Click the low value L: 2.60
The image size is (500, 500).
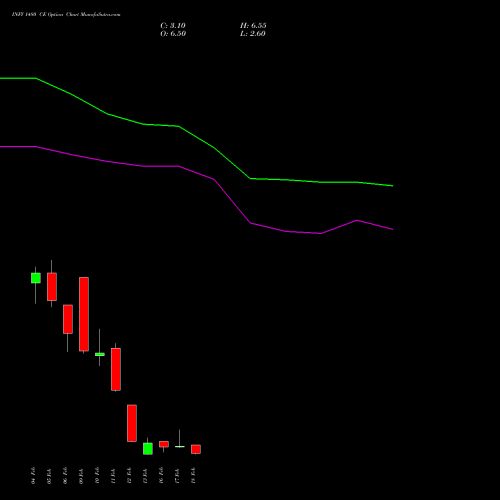(x=253, y=34)
